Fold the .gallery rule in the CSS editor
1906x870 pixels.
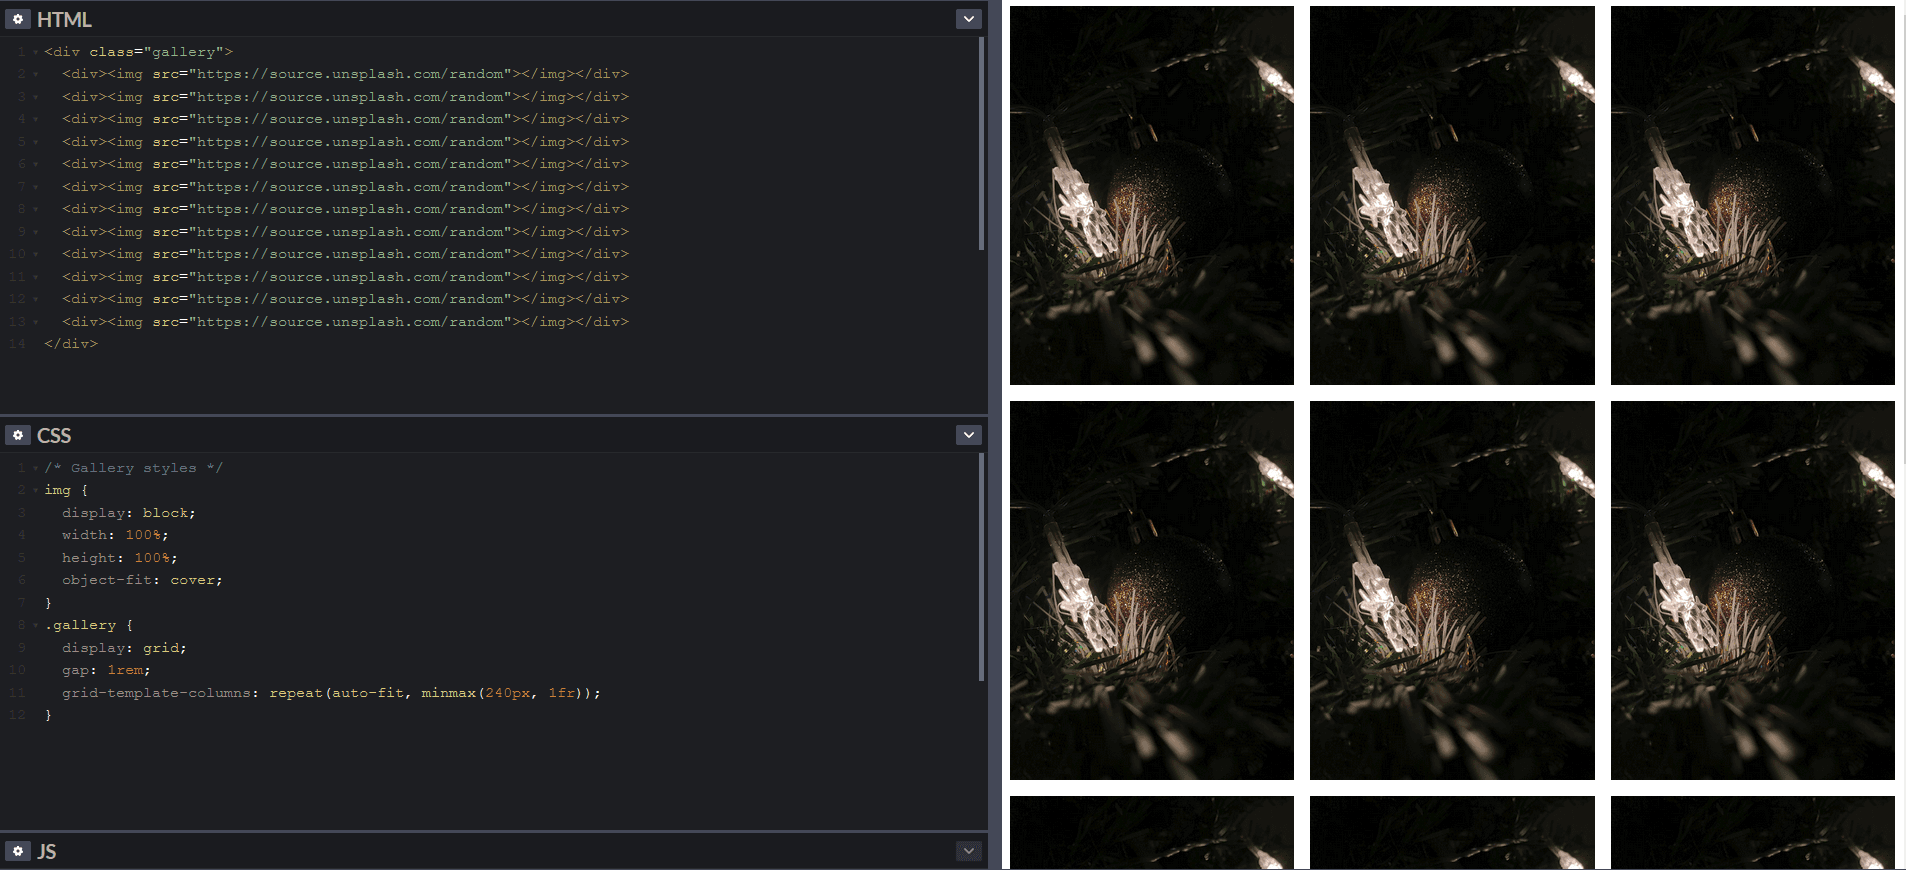[36, 625]
